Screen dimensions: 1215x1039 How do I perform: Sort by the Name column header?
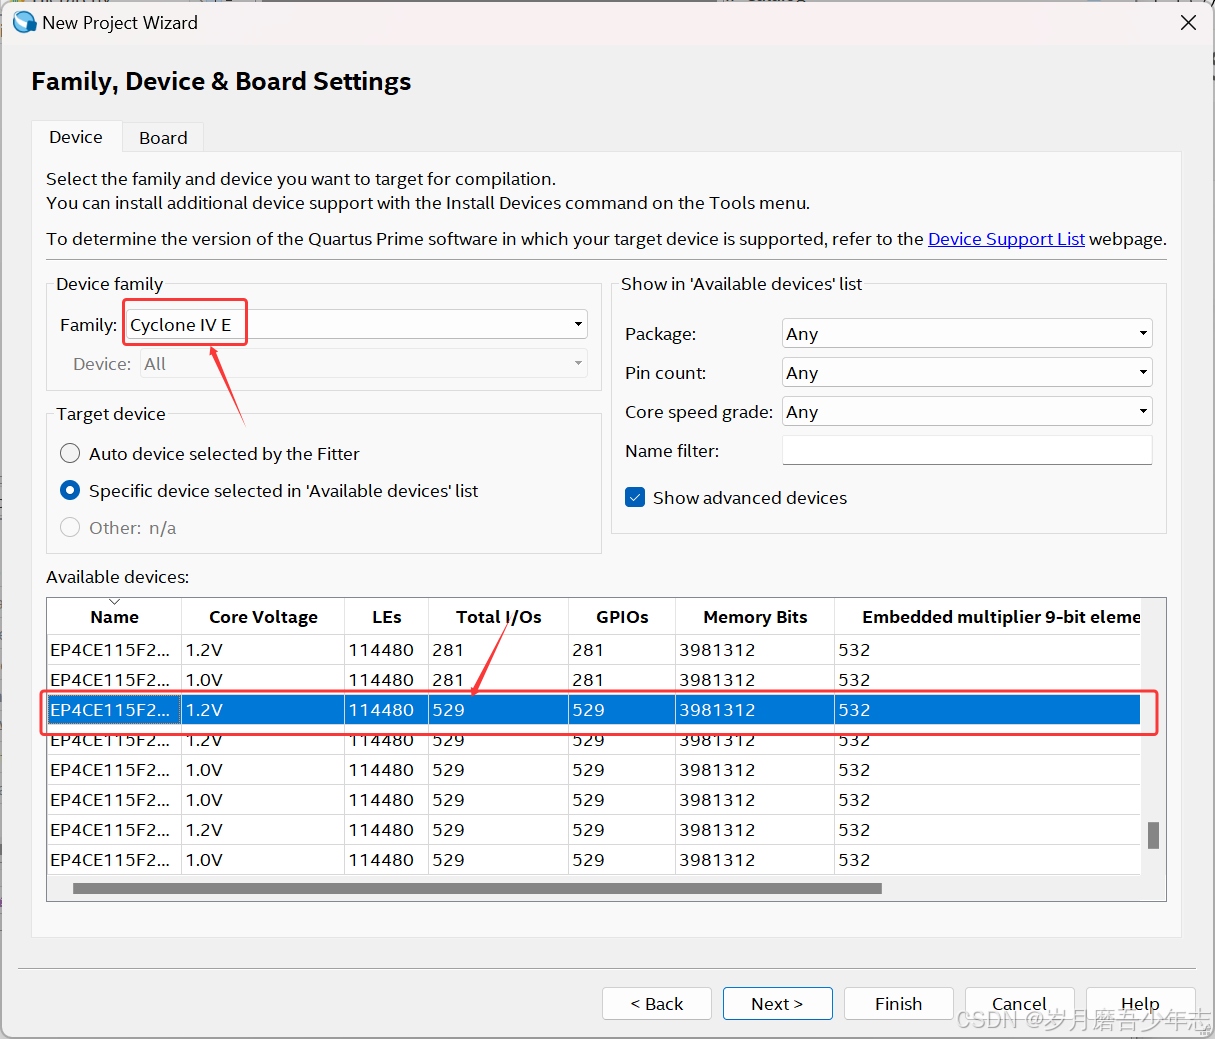(x=114, y=617)
